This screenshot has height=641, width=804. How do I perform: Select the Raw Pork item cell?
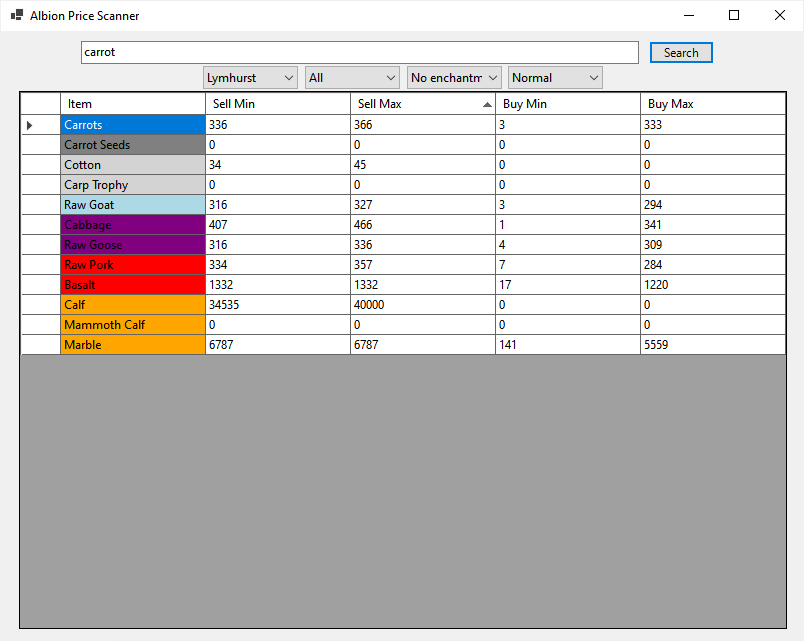pyautogui.click(x=133, y=265)
